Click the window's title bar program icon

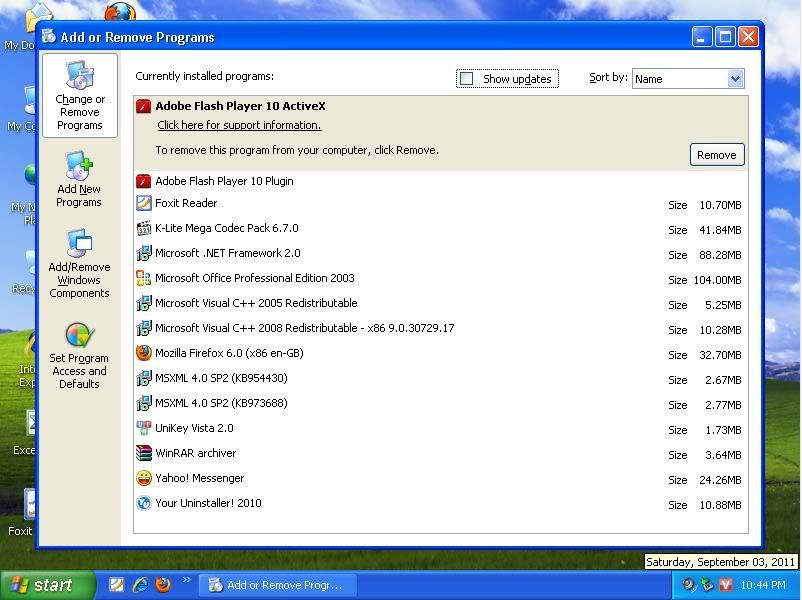click(49, 36)
